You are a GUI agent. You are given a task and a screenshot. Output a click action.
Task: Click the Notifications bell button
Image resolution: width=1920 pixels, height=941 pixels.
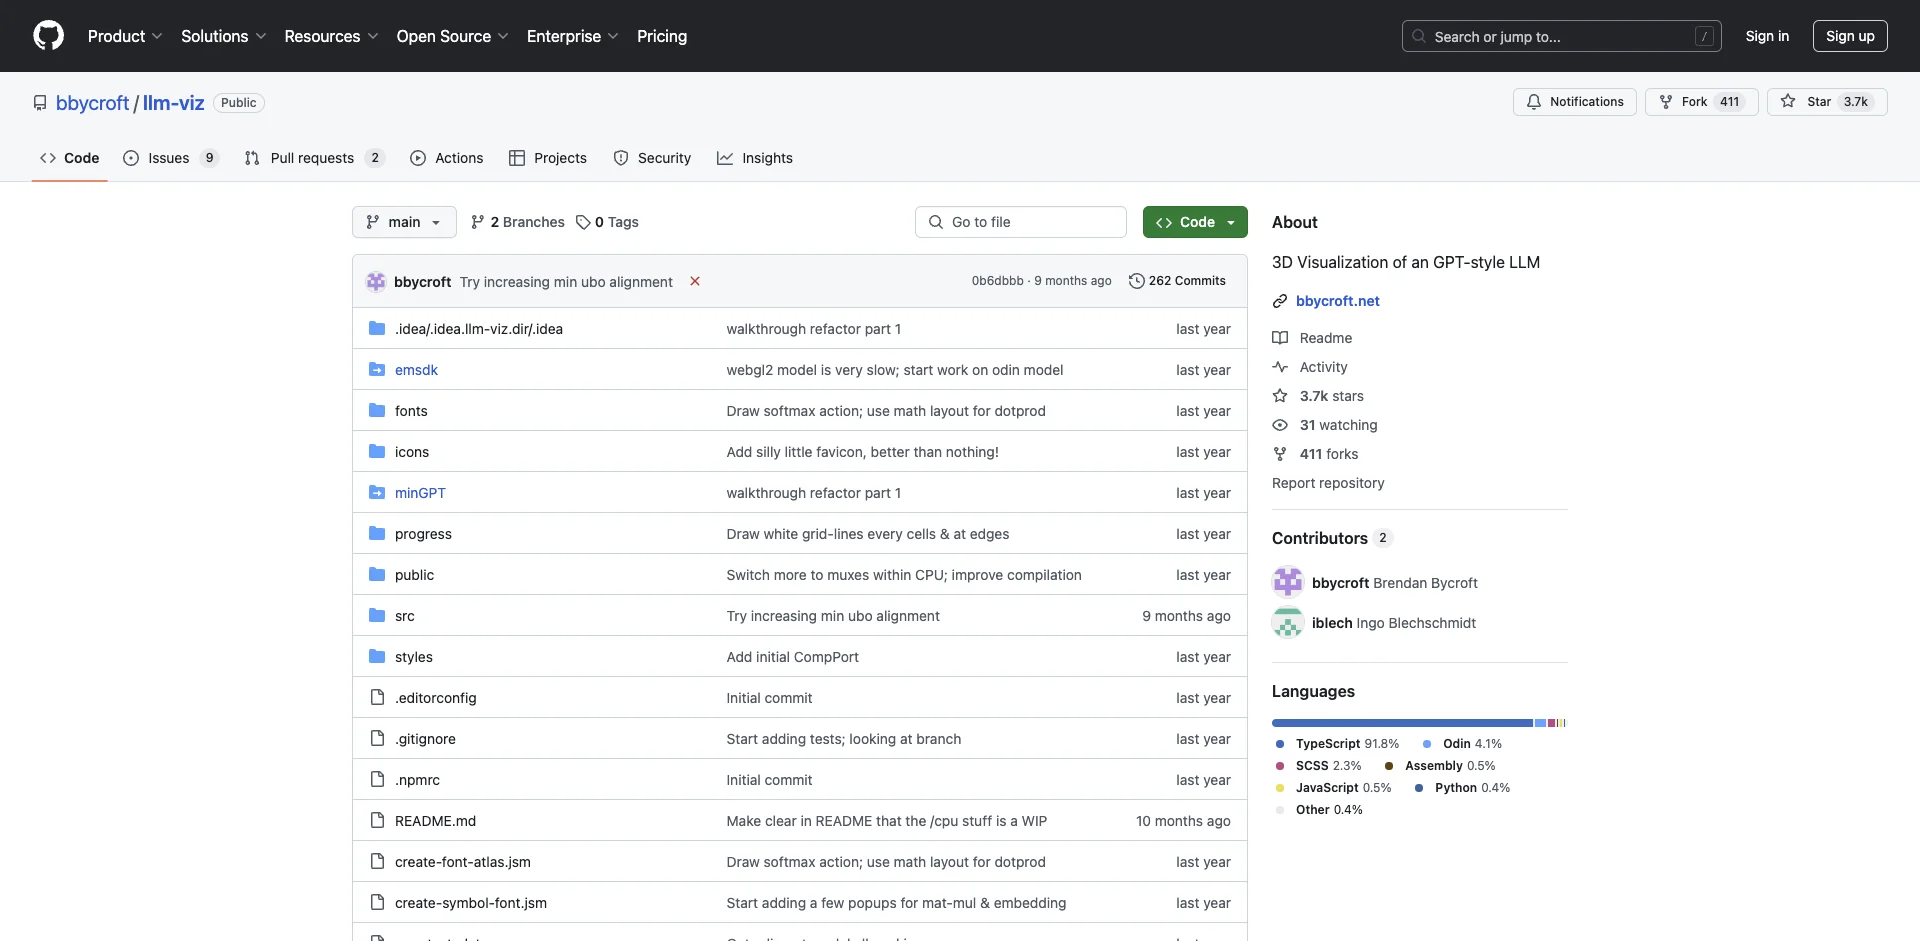pyautogui.click(x=1574, y=102)
